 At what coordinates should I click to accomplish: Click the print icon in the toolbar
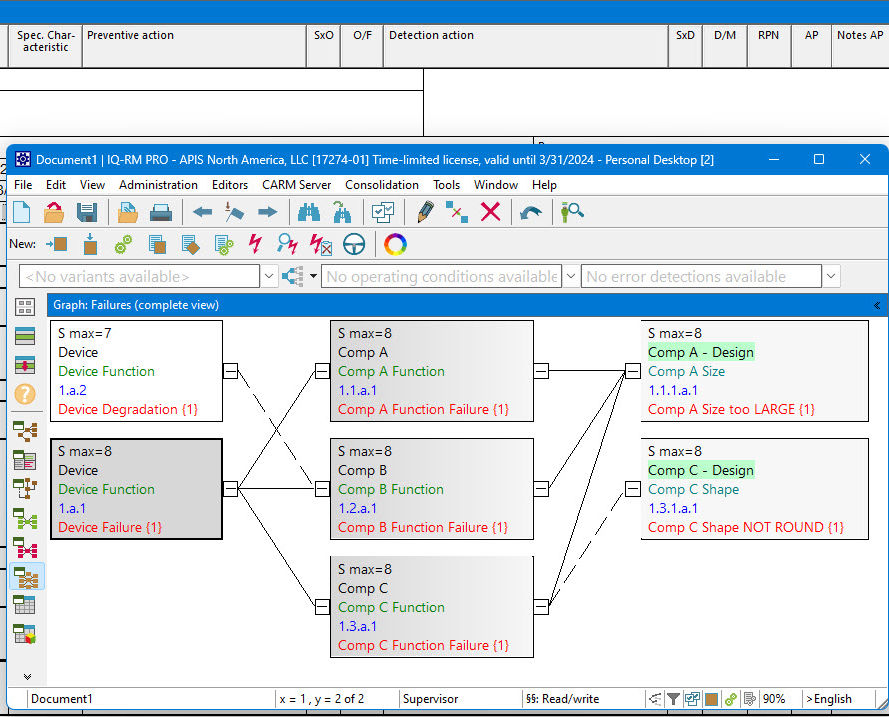pos(159,212)
